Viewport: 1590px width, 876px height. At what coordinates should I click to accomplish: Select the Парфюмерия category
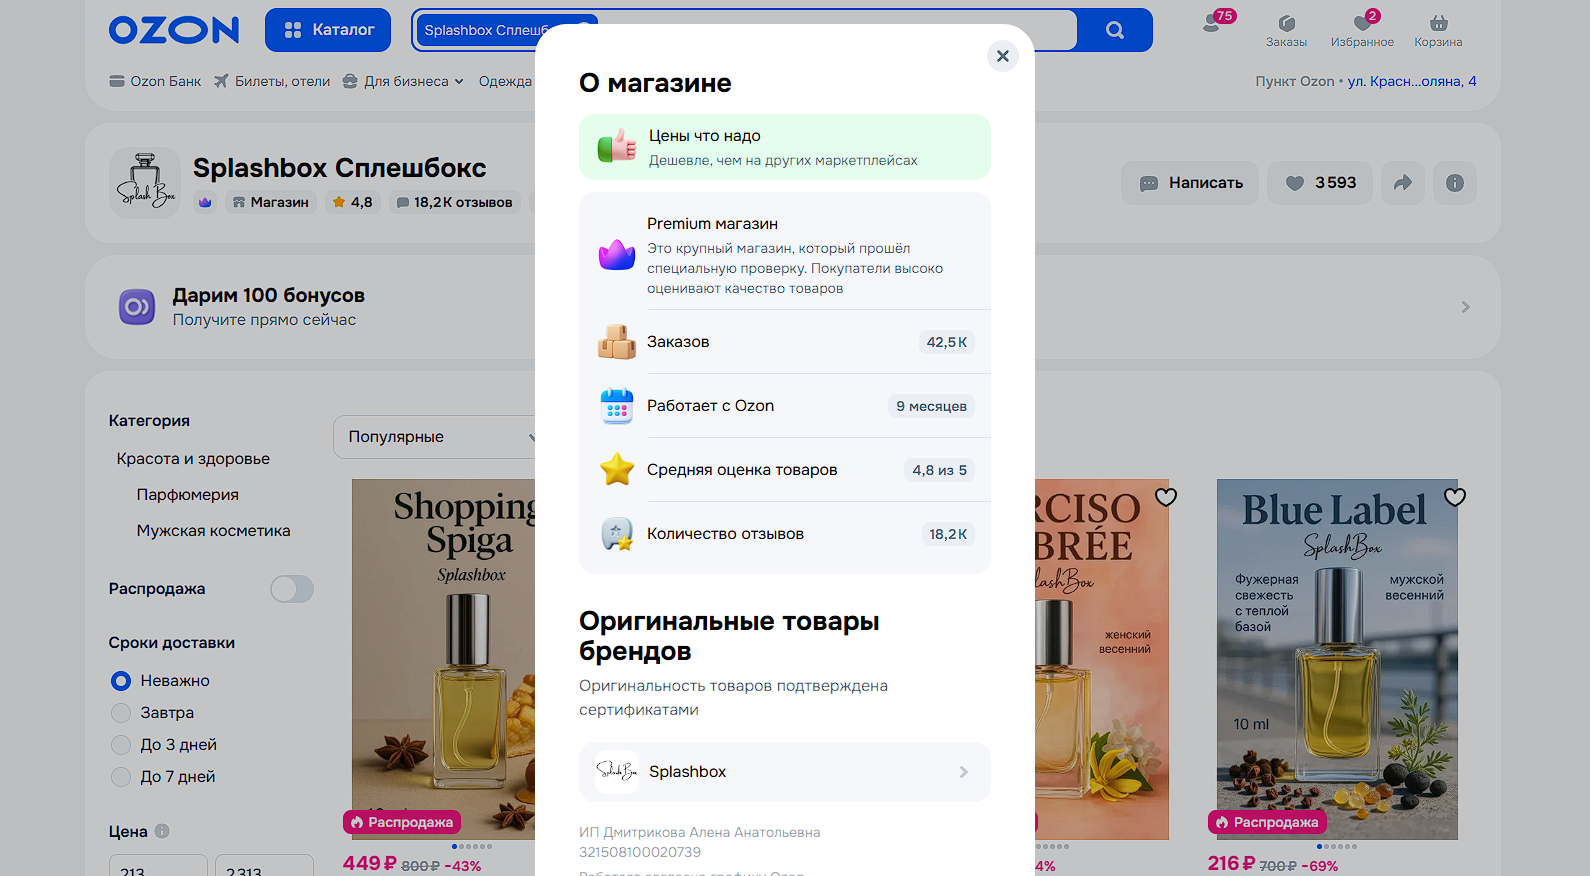point(188,495)
